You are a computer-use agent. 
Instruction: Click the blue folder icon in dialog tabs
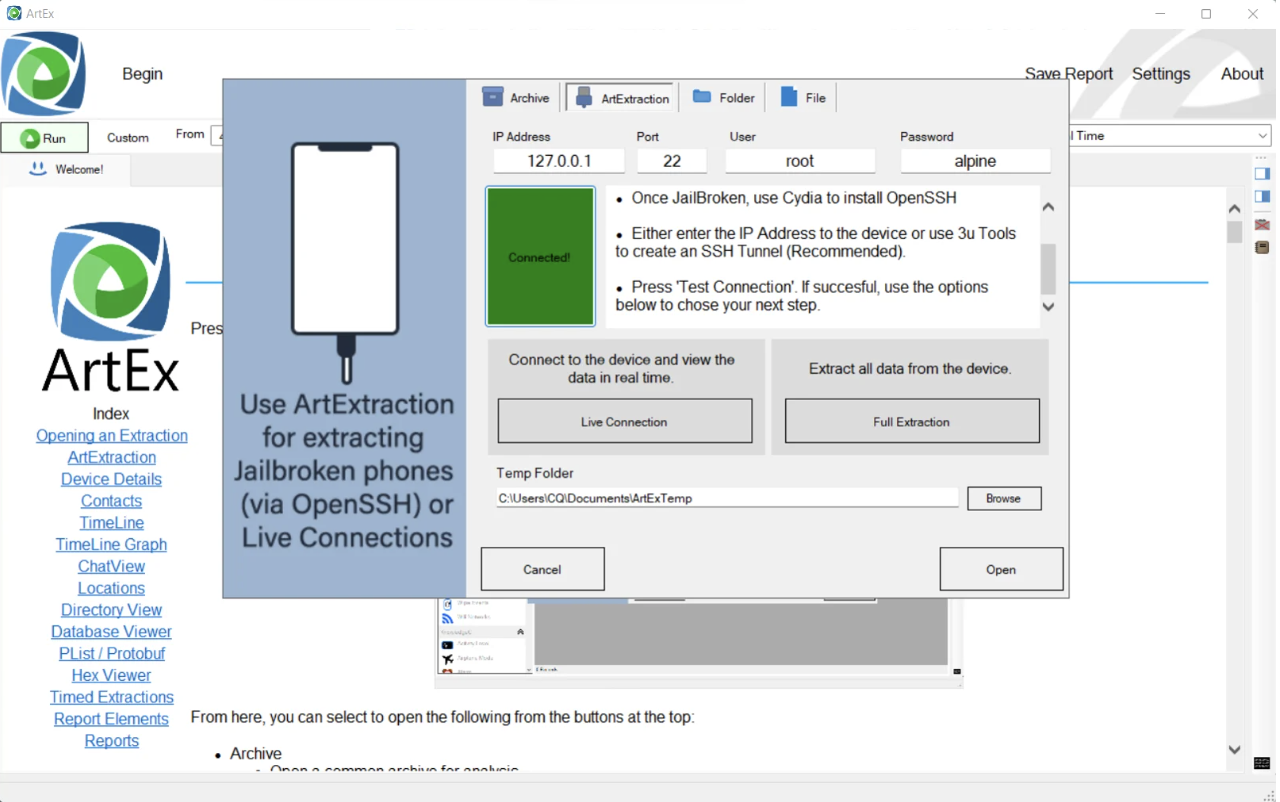click(x=702, y=96)
